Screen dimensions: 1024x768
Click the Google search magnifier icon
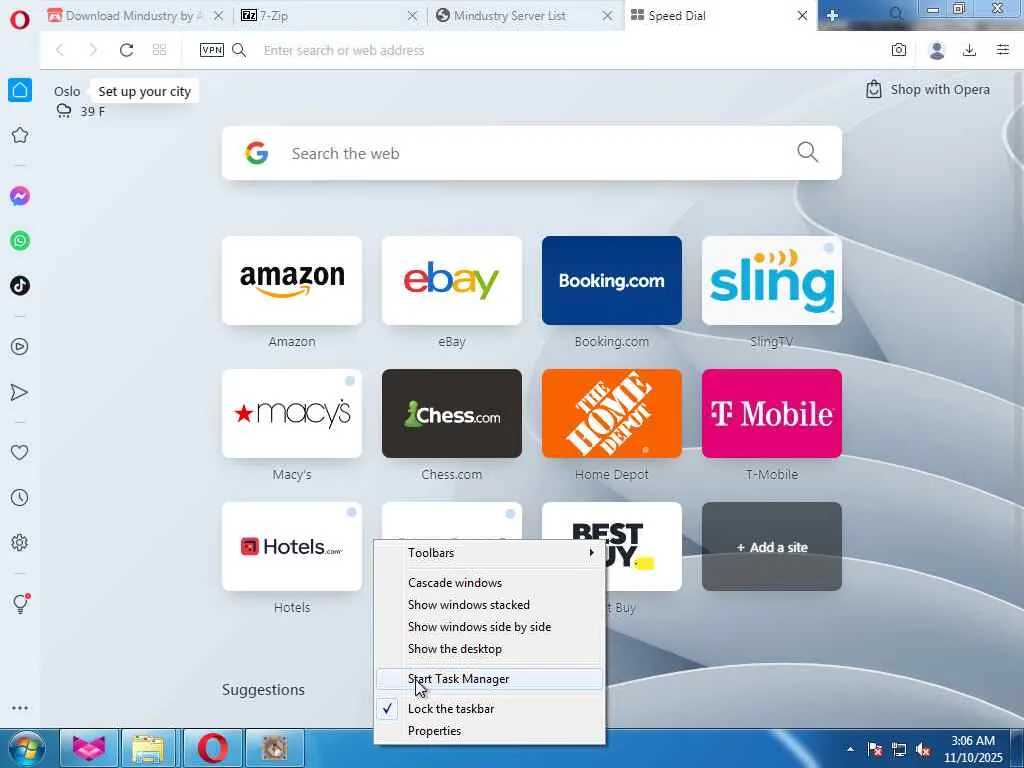pos(808,152)
